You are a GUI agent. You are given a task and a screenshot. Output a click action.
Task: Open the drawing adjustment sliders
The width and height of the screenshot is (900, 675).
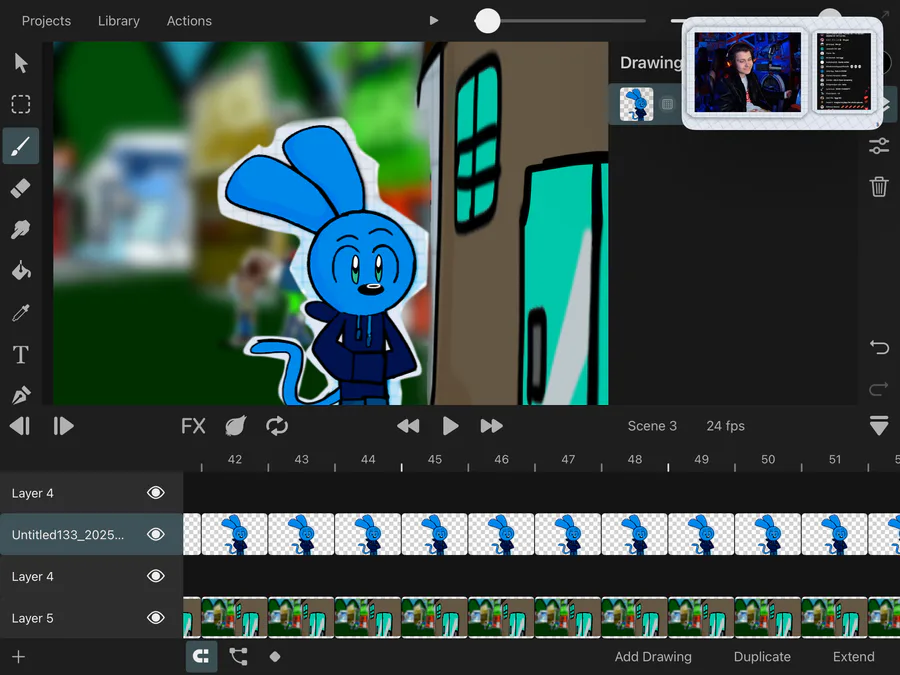point(879,146)
